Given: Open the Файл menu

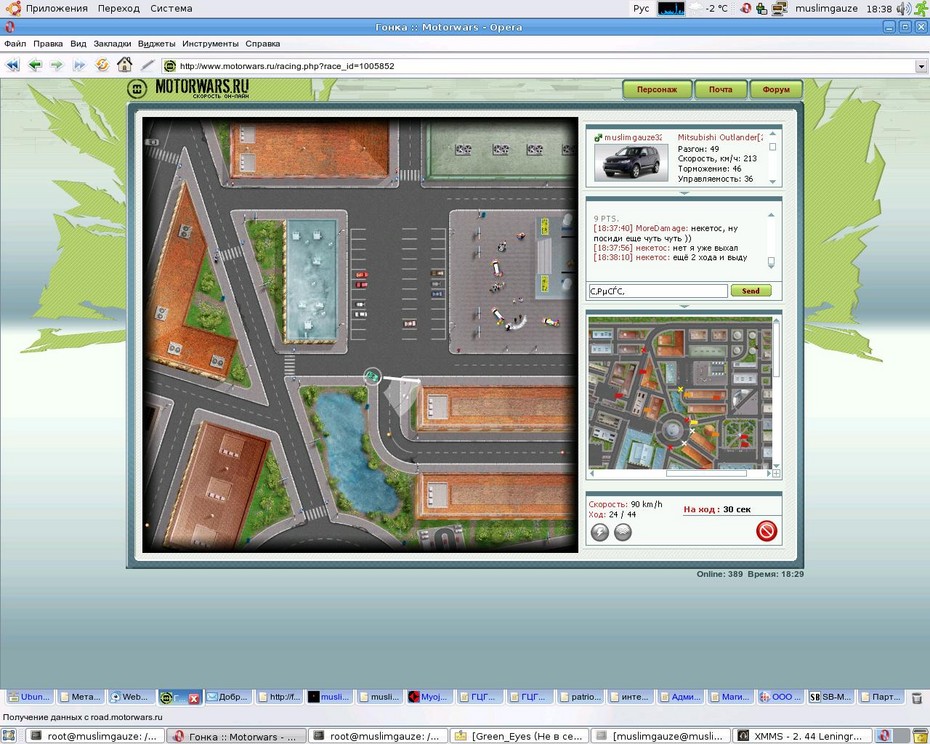Looking at the screenshot, I should [x=15, y=44].
